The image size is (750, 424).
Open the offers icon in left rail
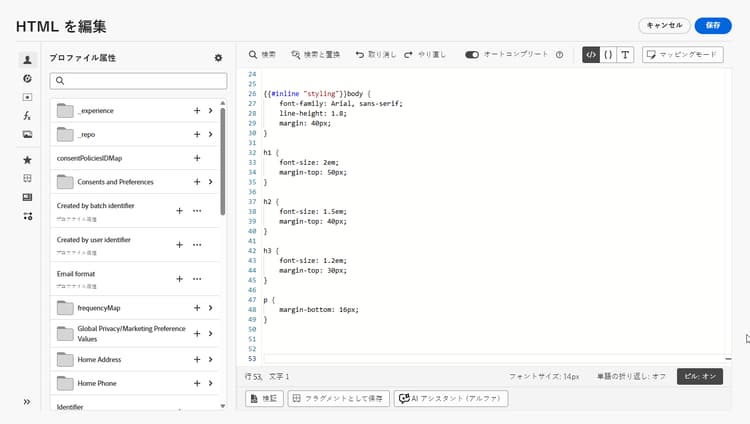[x=27, y=97]
